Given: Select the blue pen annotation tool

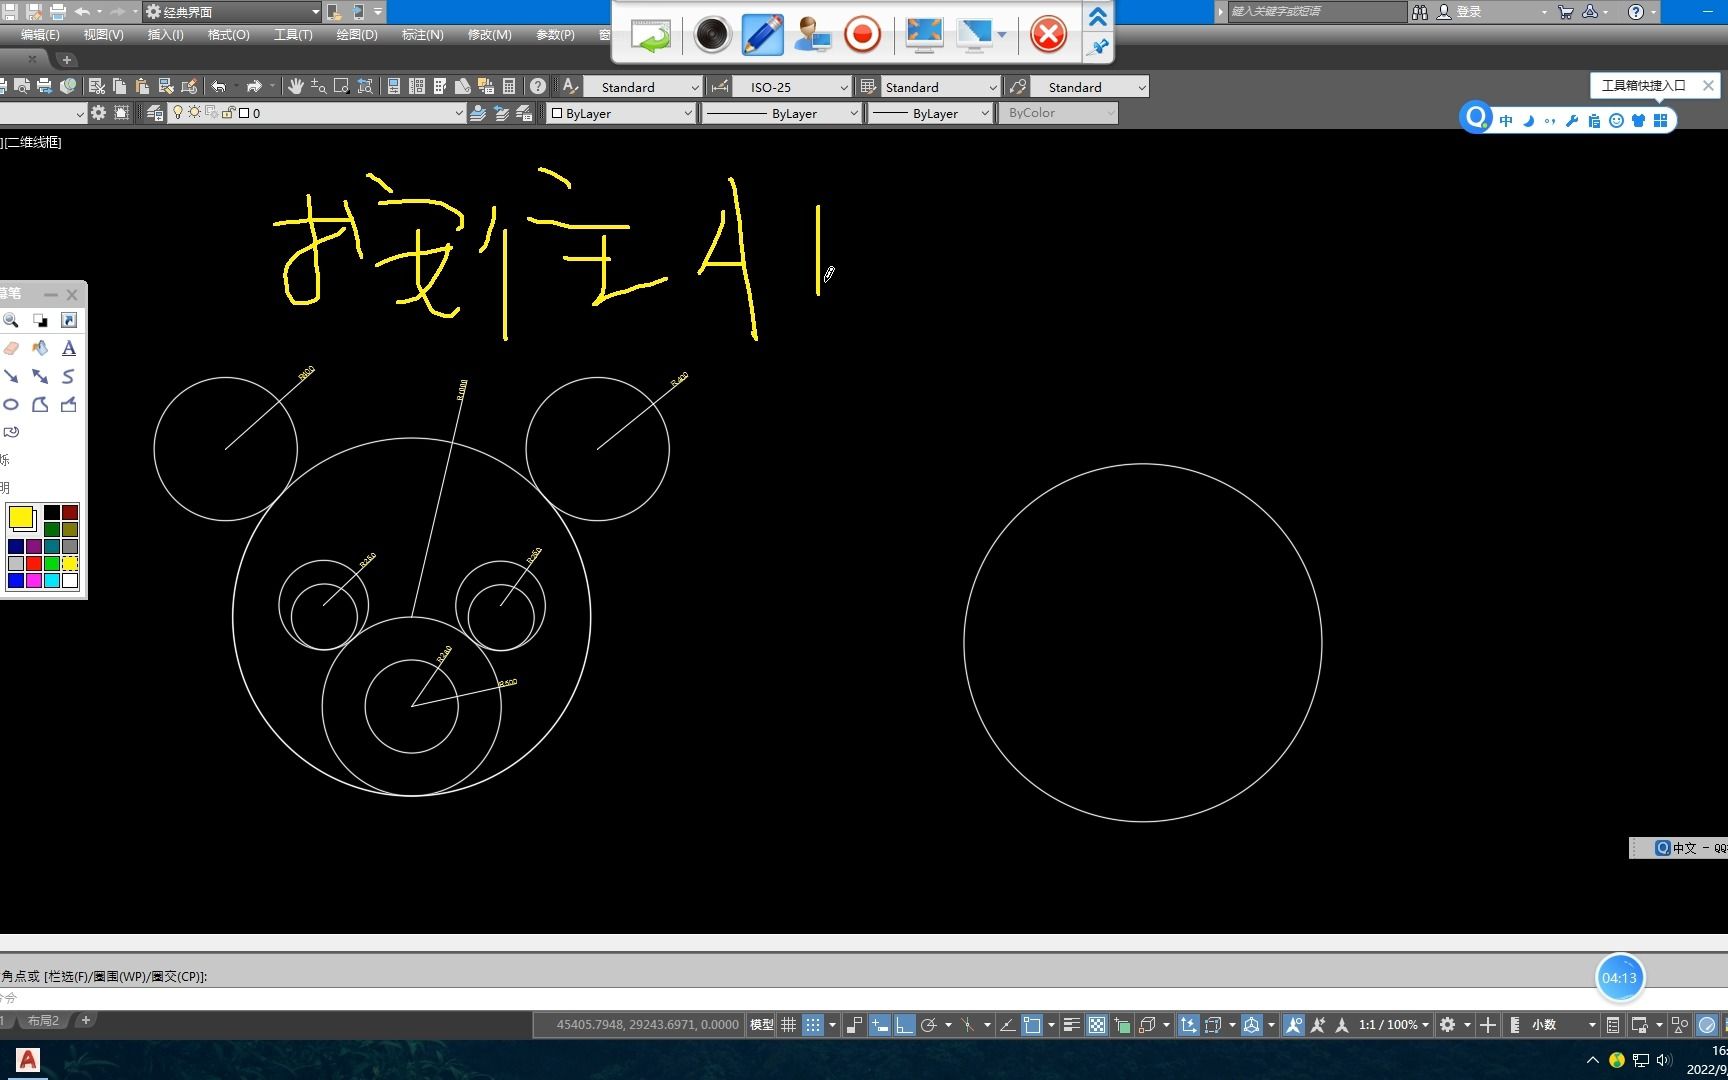Looking at the screenshot, I should pyautogui.click(x=762, y=35).
